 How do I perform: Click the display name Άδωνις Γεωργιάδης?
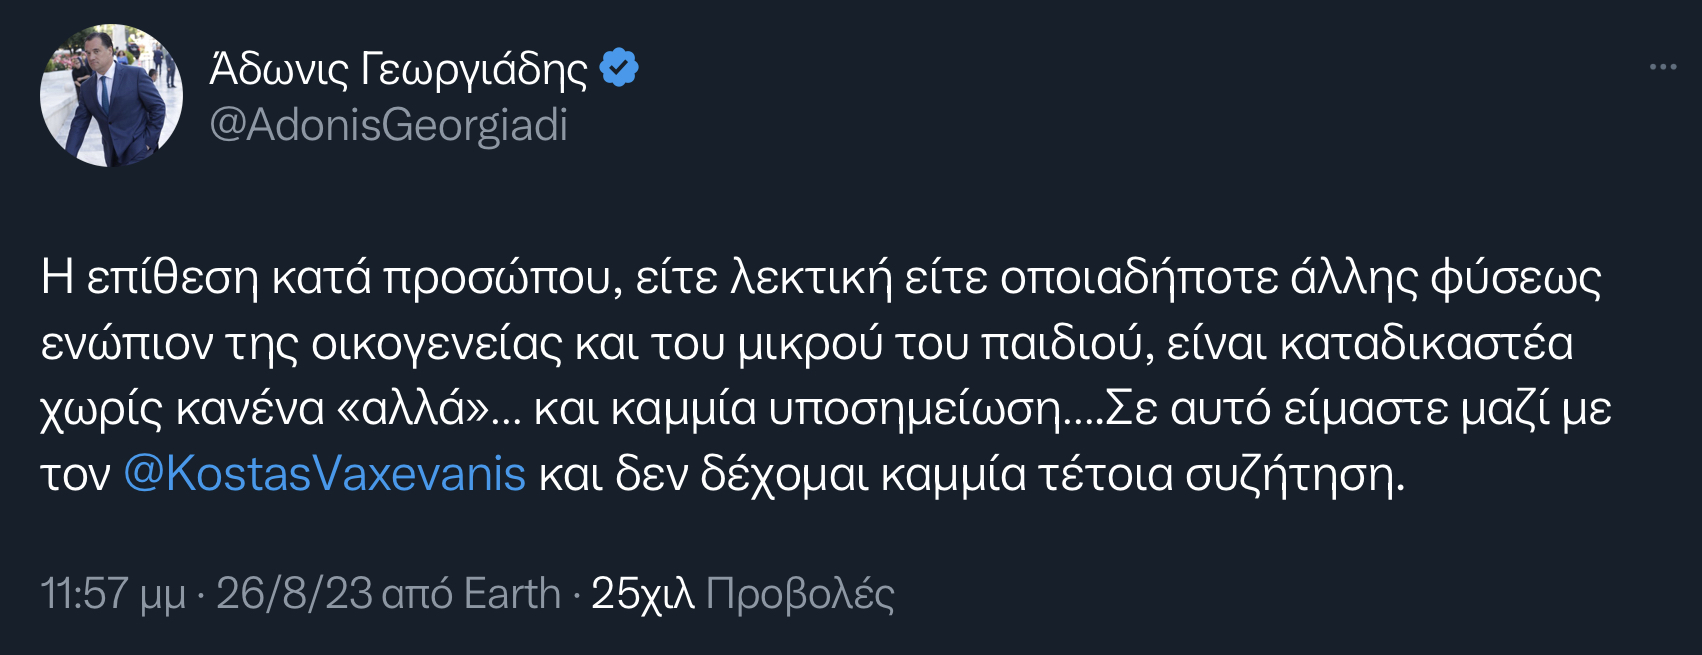pos(399,68)
